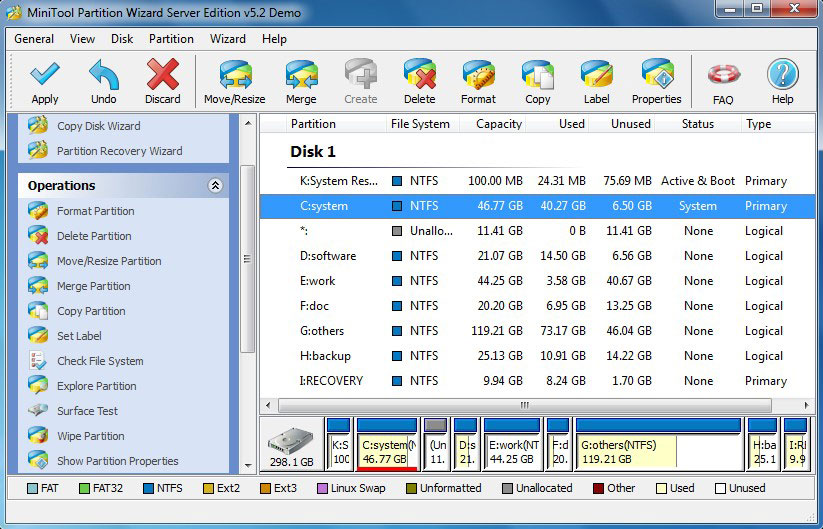Open Show Partition Properties operation
Screen dimensions: 823x529
[x=103, y=461]
